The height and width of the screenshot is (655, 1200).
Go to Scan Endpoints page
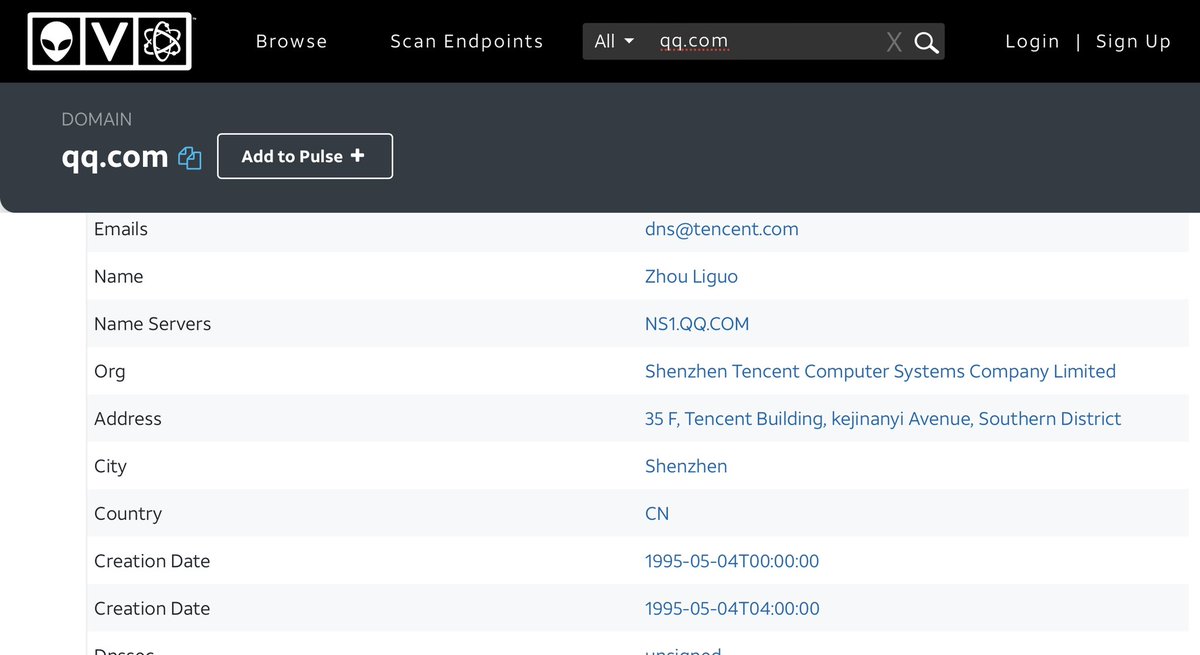click(x=466, y=41)
